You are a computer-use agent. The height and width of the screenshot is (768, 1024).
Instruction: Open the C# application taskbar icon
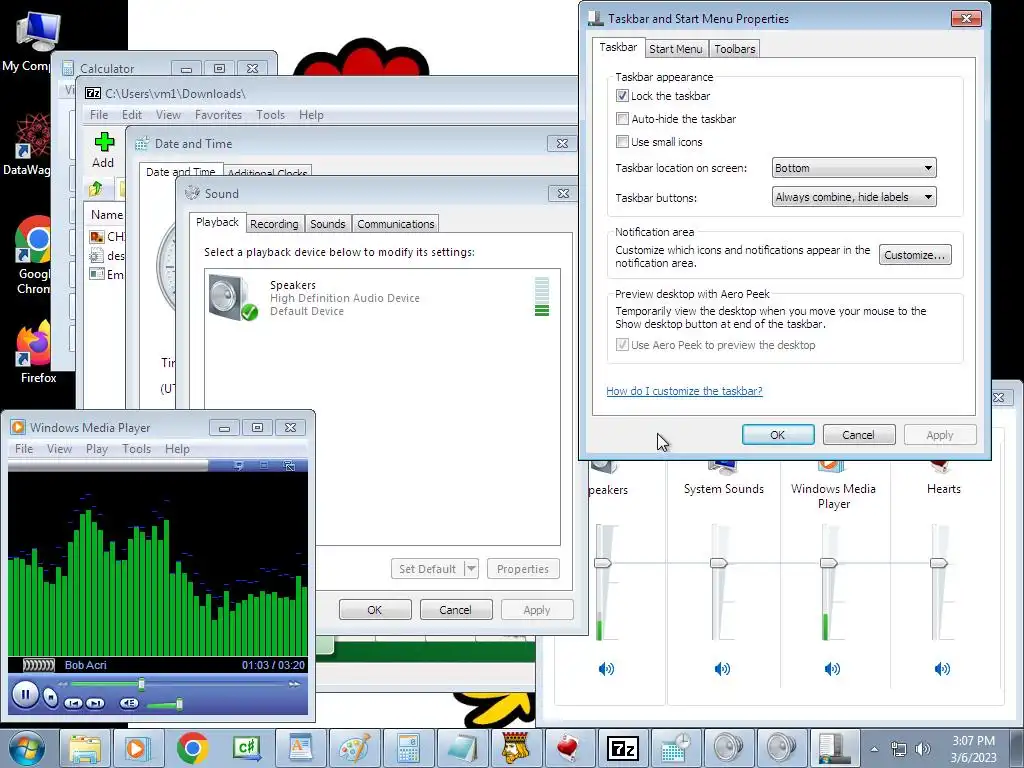pyautogui.click(x=246, y=748)
